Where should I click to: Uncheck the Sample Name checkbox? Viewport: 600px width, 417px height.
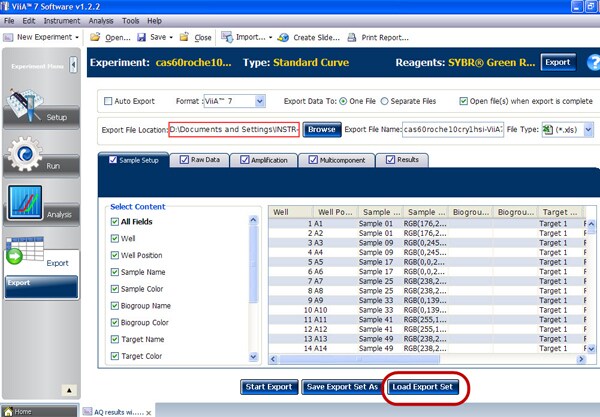[114, 272]
